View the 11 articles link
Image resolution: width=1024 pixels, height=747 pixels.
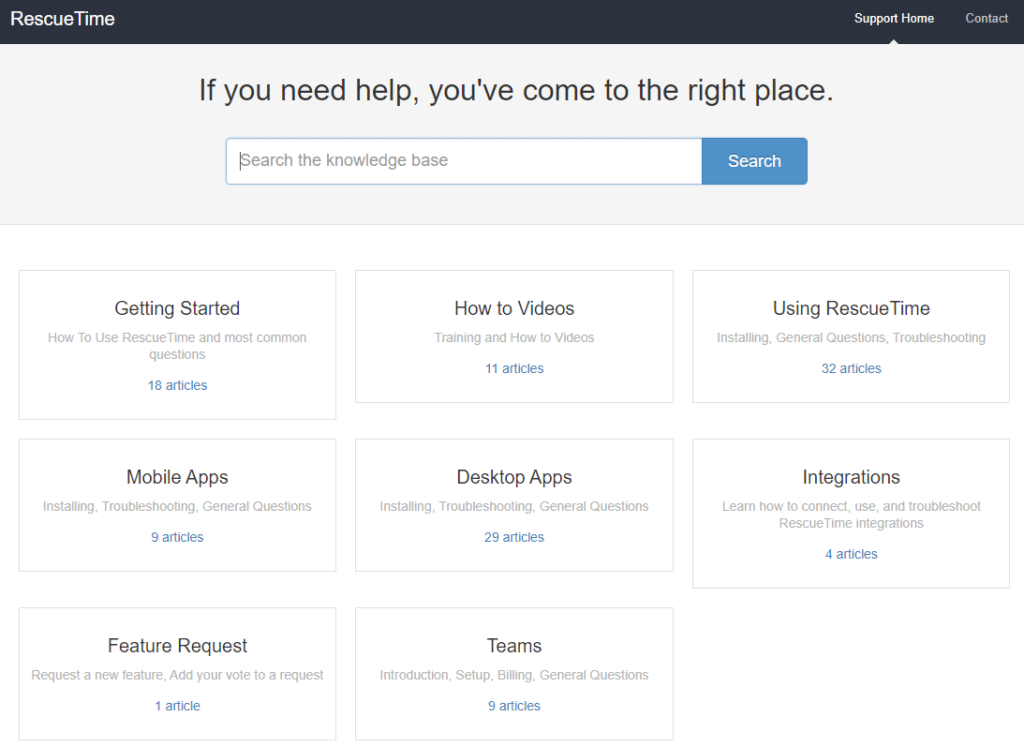514,368
